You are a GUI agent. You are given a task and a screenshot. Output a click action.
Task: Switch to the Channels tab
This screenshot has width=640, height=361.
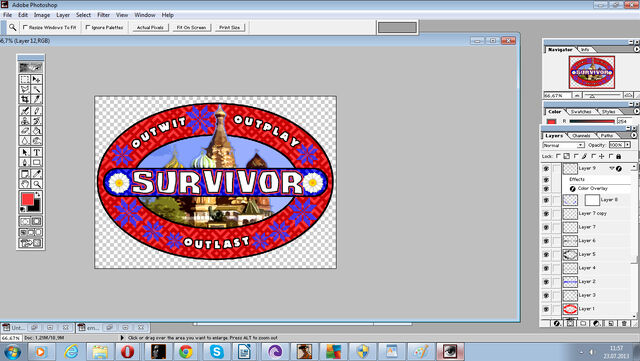point(581,136)
